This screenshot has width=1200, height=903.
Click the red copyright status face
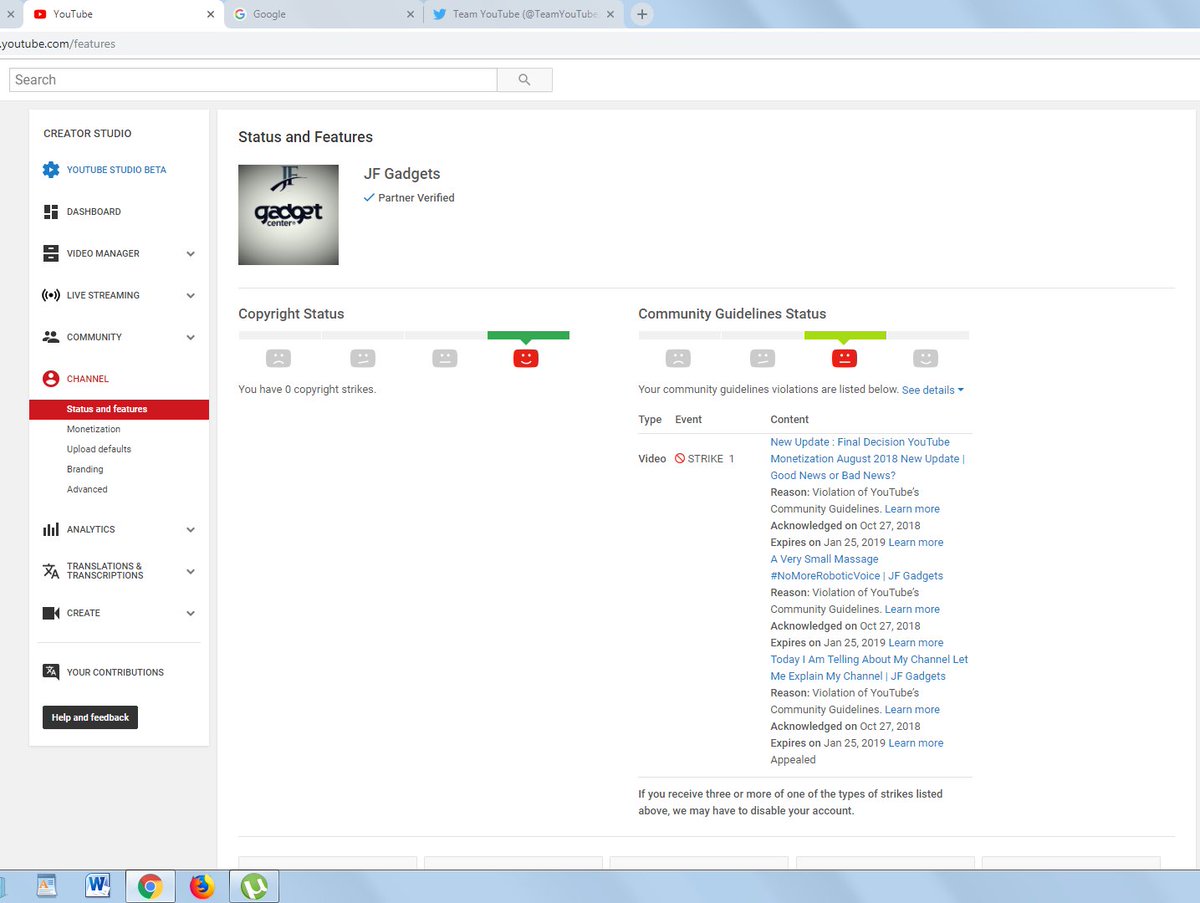pyautogui.click(x=526, y=358)
